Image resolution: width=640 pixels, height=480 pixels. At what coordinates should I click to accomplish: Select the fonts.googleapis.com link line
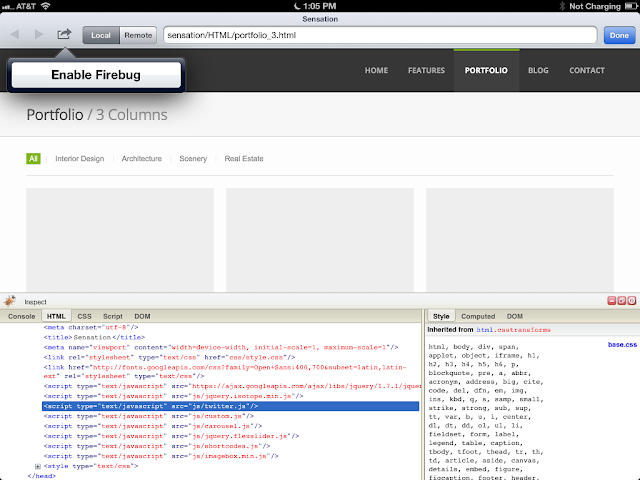(225, 371)
